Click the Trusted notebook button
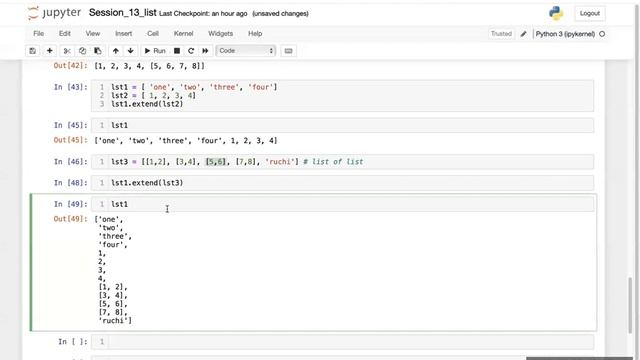The image size is (640, 360). click(501, 34)
